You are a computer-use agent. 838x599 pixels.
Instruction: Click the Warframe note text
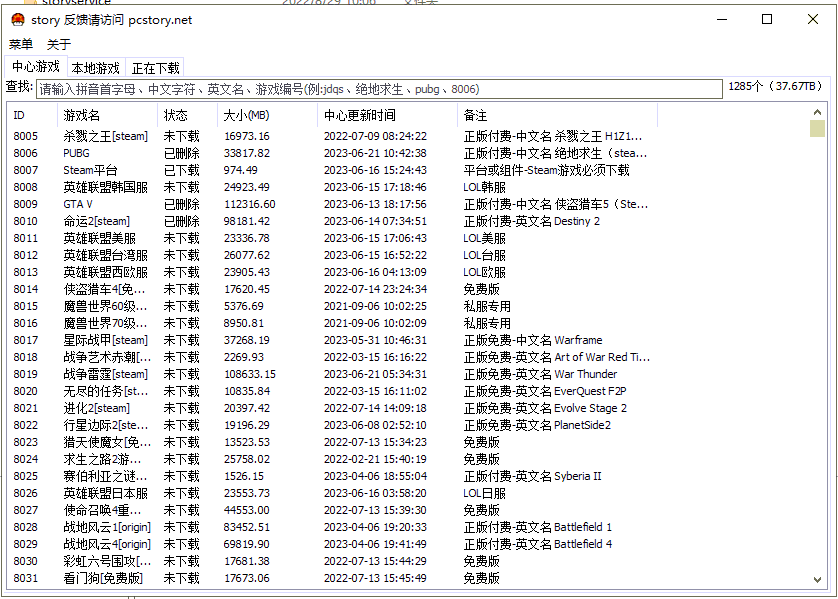pyautogui.click(x=578, y=340)
